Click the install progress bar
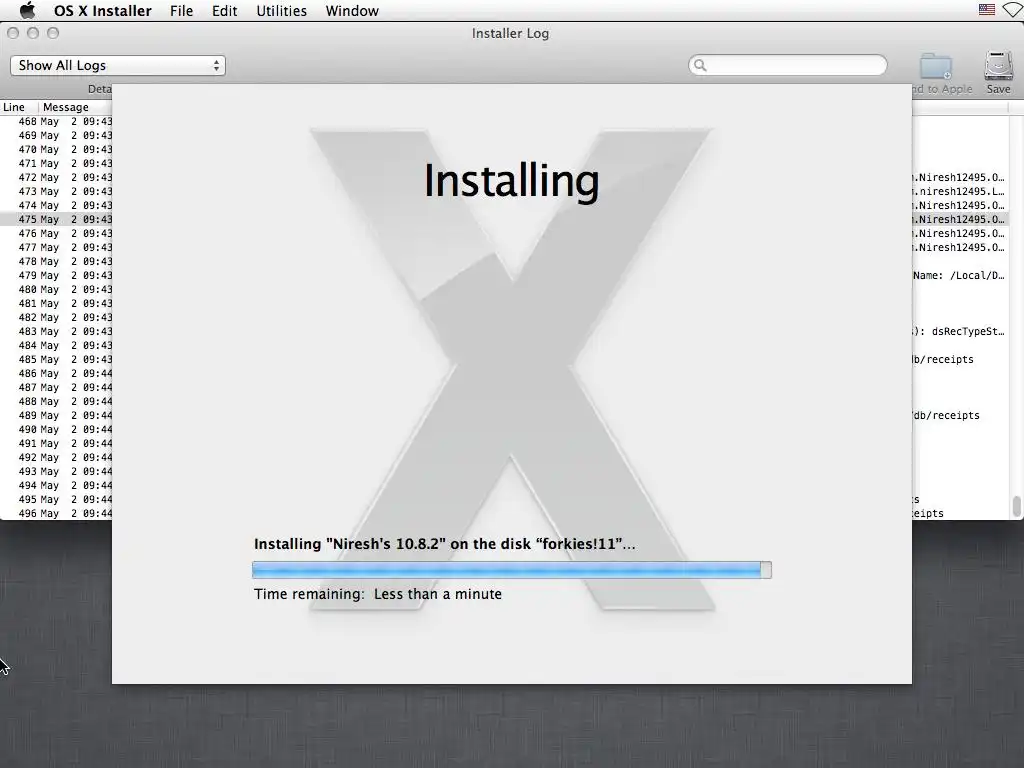The image size is (1024, 768). pyautogui.click(x=511, y=570)
